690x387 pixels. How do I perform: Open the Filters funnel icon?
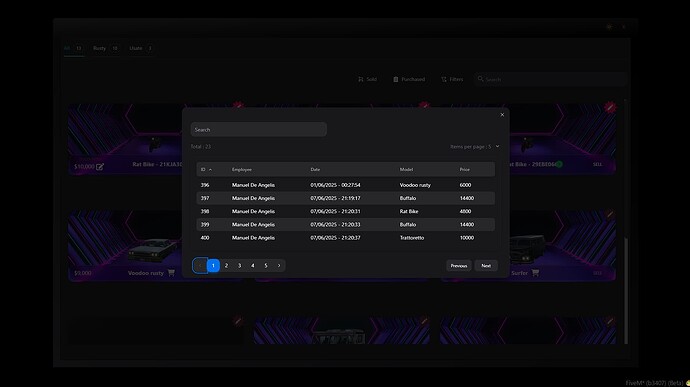point(444,79)
